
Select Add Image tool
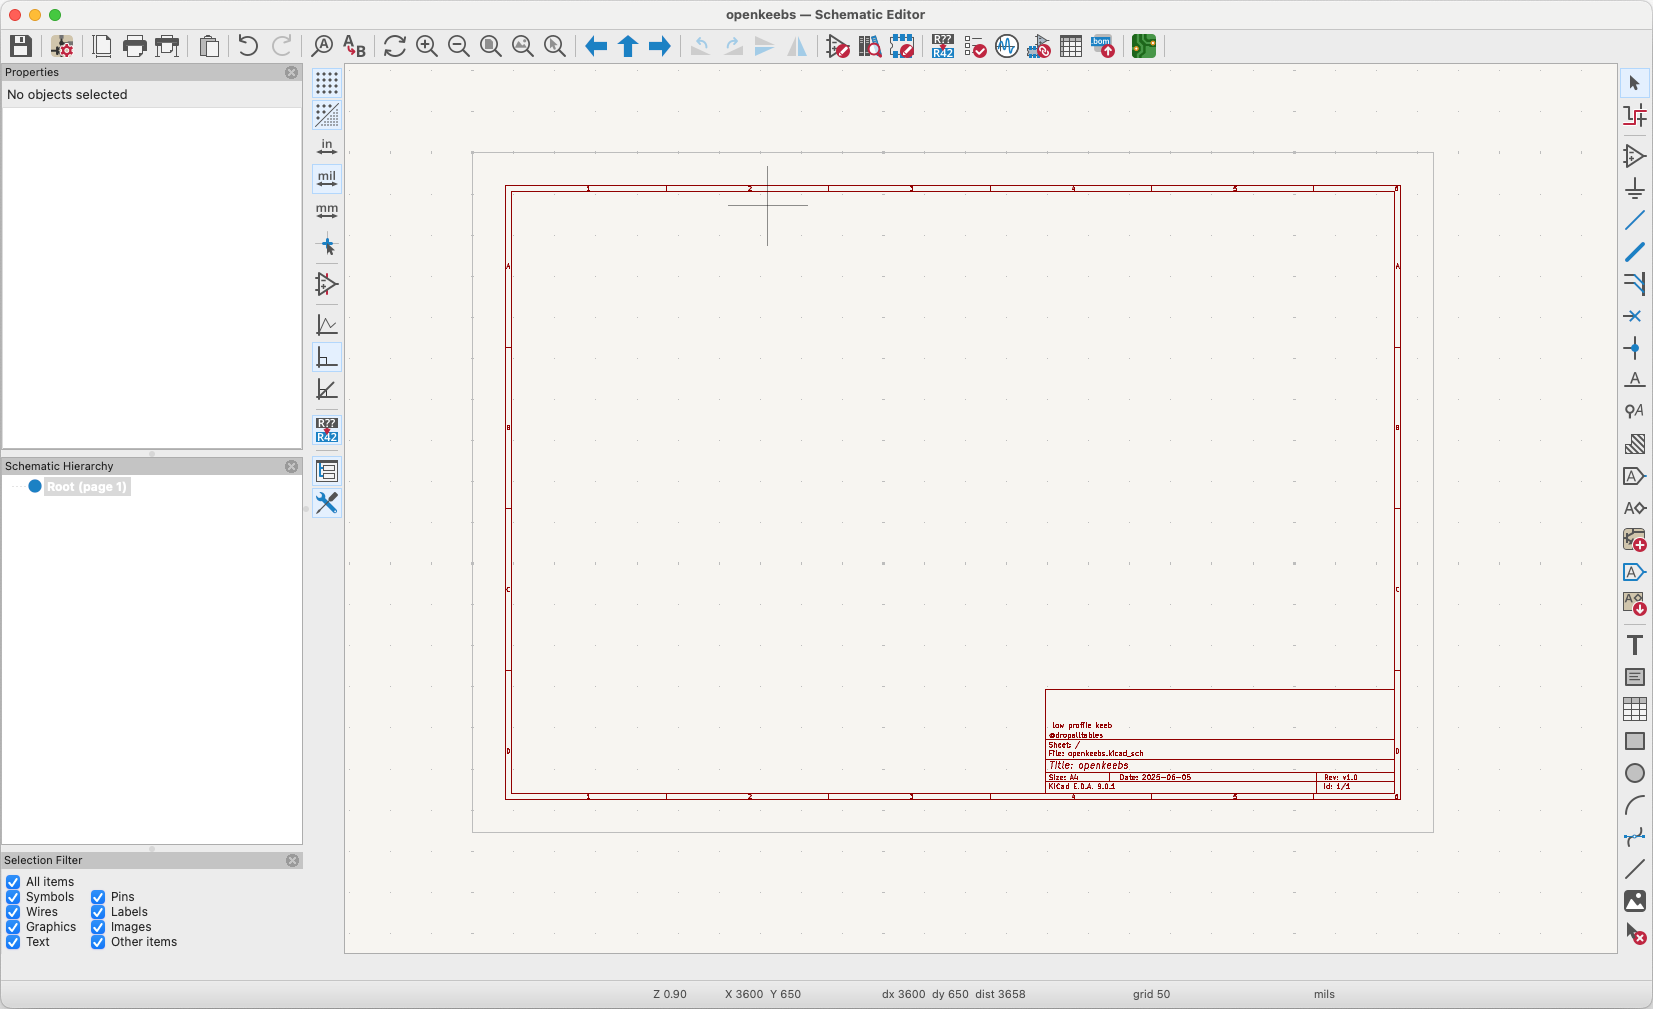pyautogui.click(x=1635, y=901)
